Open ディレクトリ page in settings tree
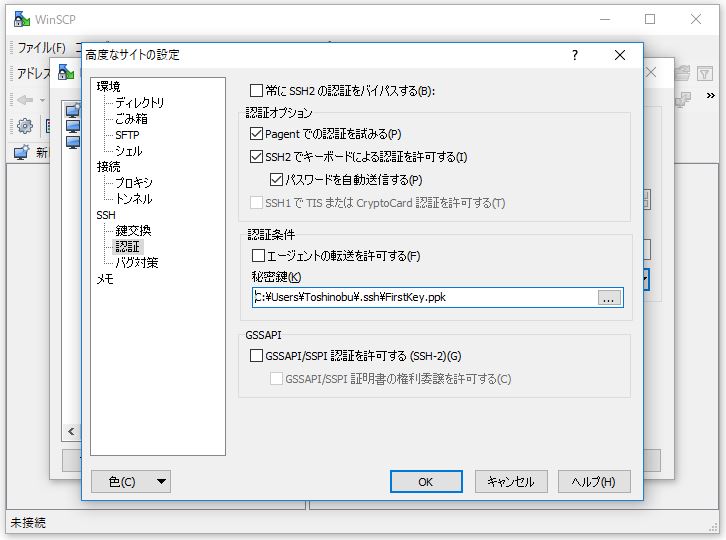 pos(139,102)
